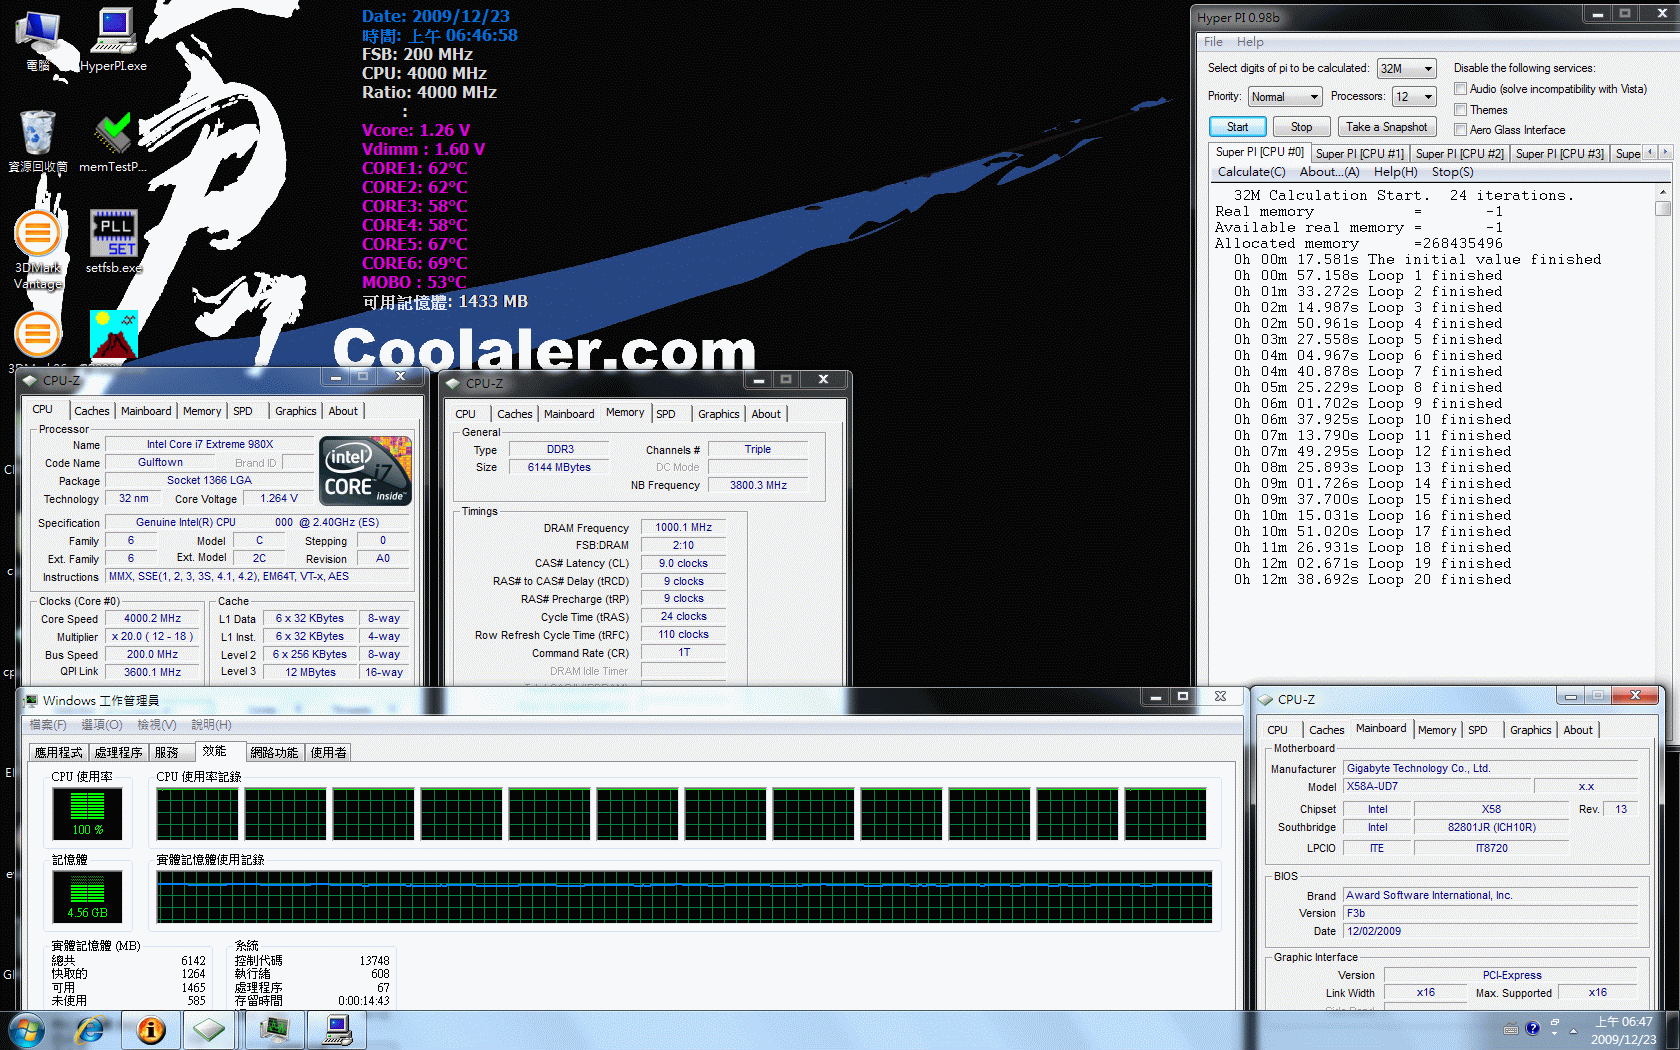The height and width of the screenshot is (1050, 1680).
Task: Open the HyperPI.exe desktop icon
Action: click(113, 40)
